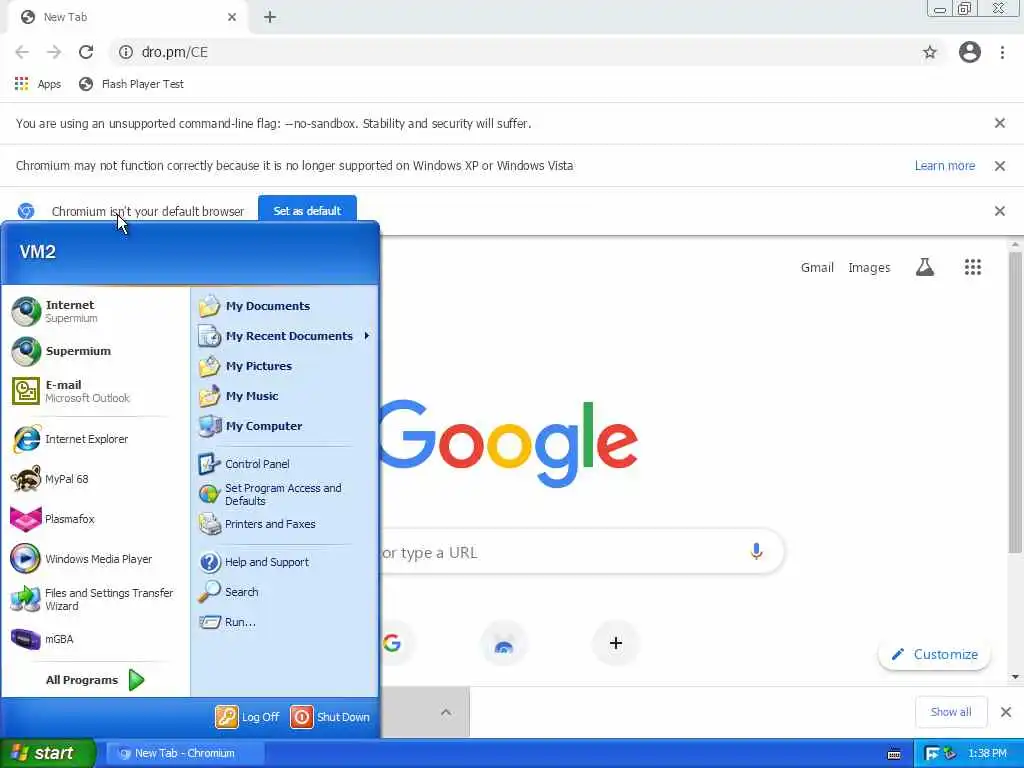Expand All Programs menu

click(x=95, y=680)
